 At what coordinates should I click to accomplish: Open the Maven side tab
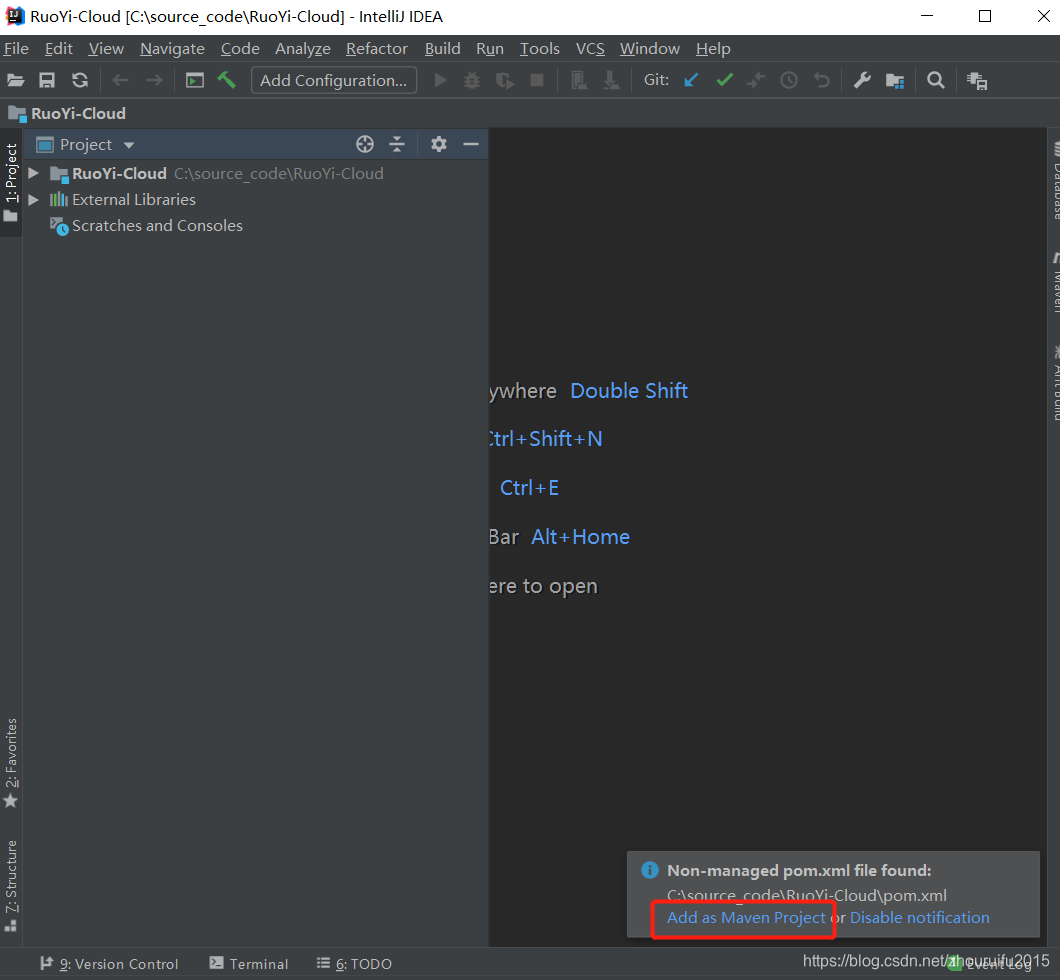1055,283
